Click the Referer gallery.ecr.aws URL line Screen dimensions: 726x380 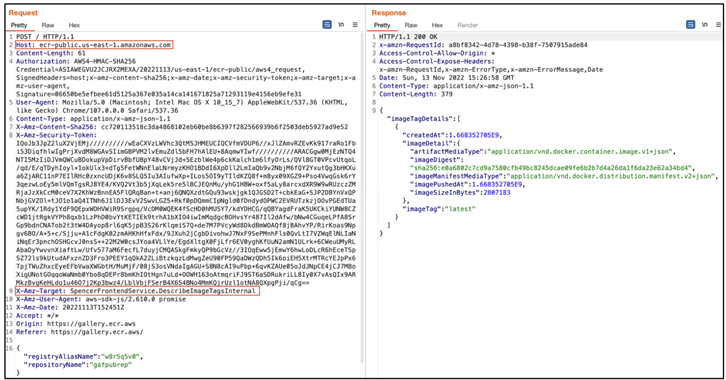(80, 332)
